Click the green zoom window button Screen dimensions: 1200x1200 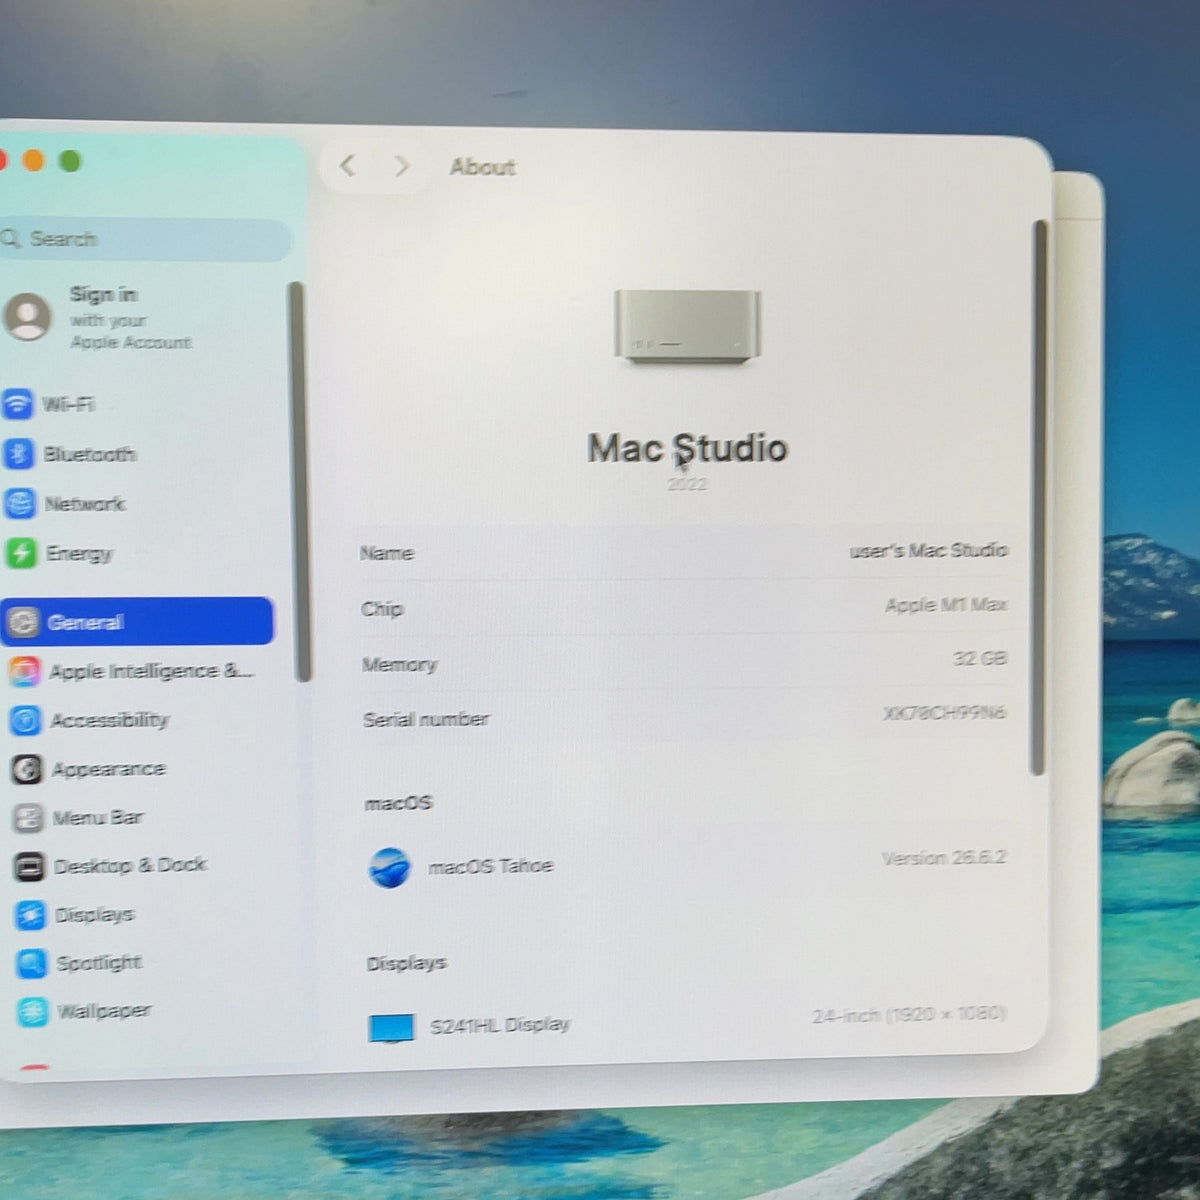[69, 161]
